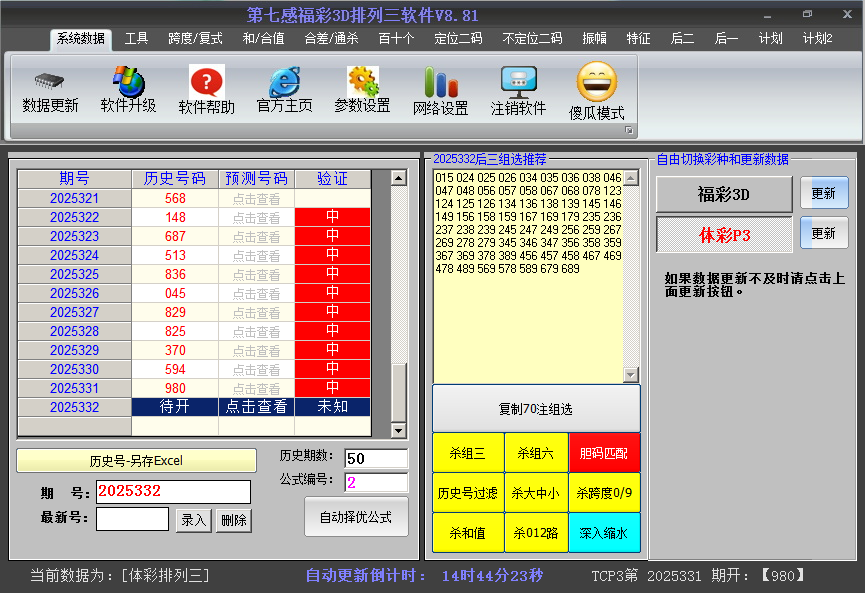Viewport: 865px width, 593px height.
Task: Open the 跨度/复式 tab
Action: point(195,39)
